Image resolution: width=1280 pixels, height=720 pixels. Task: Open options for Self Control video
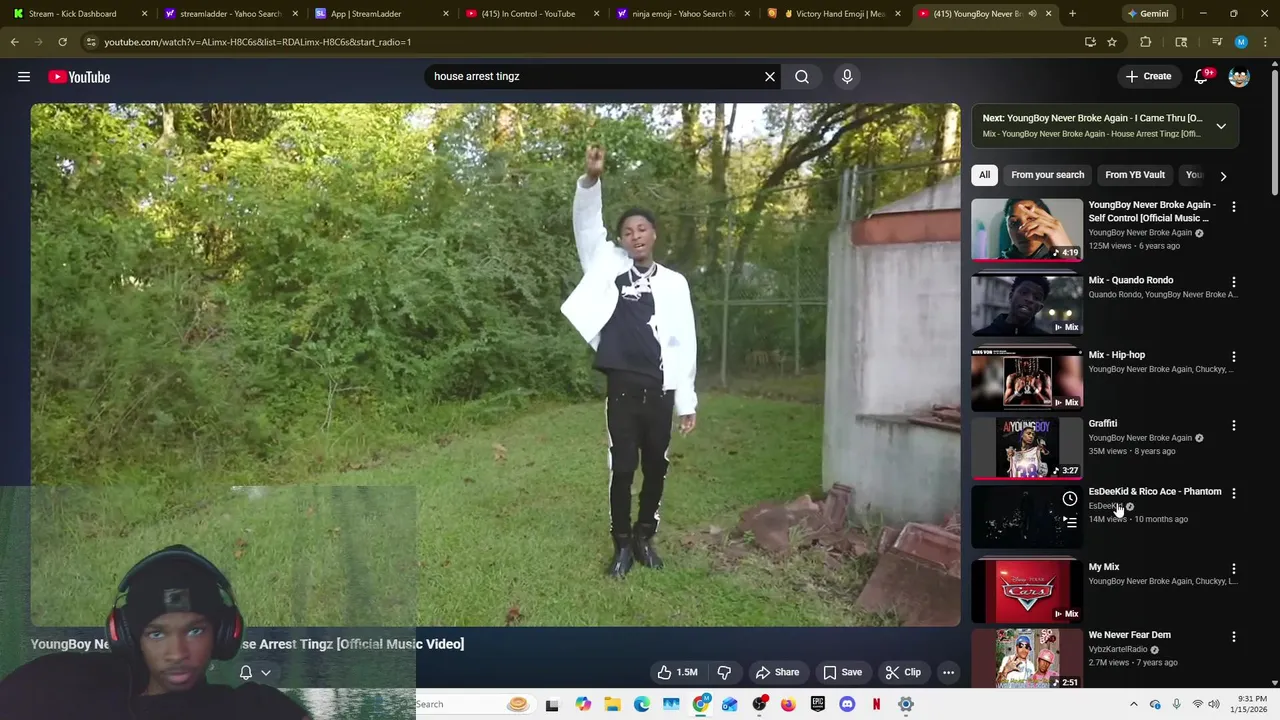1234,207
